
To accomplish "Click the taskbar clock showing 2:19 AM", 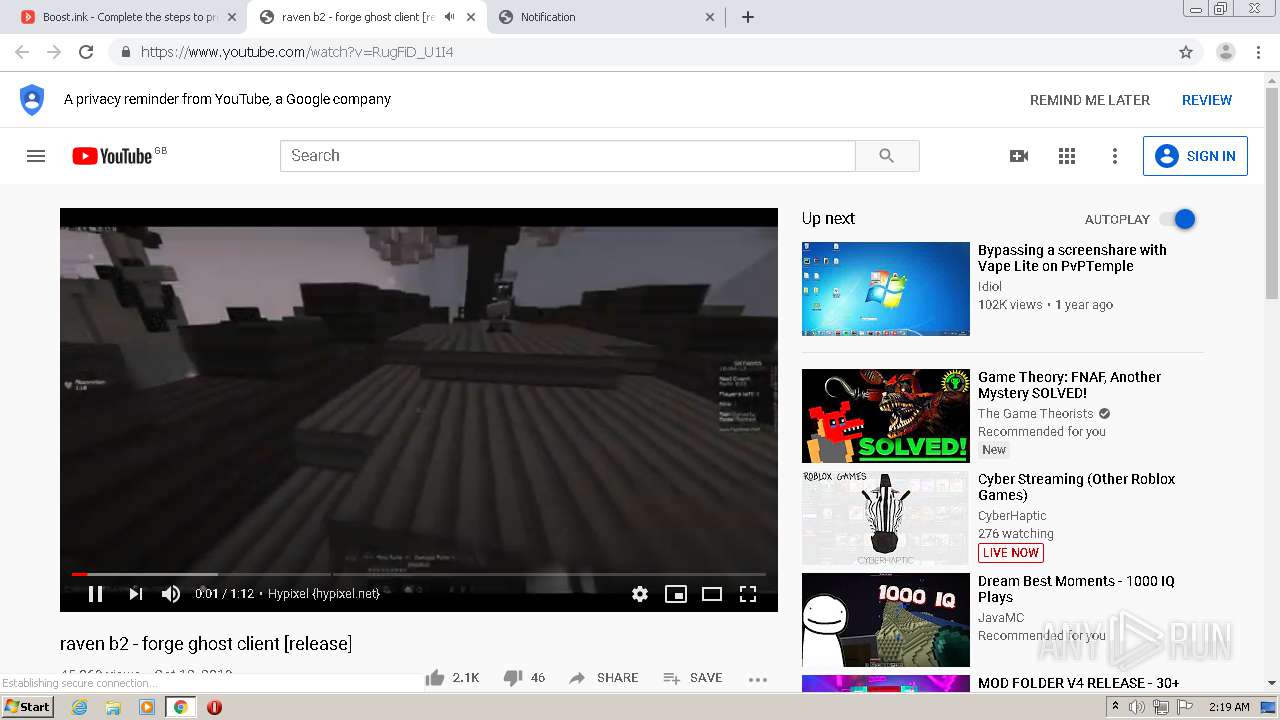I will pyautogui.click(x=1229, y=707).
